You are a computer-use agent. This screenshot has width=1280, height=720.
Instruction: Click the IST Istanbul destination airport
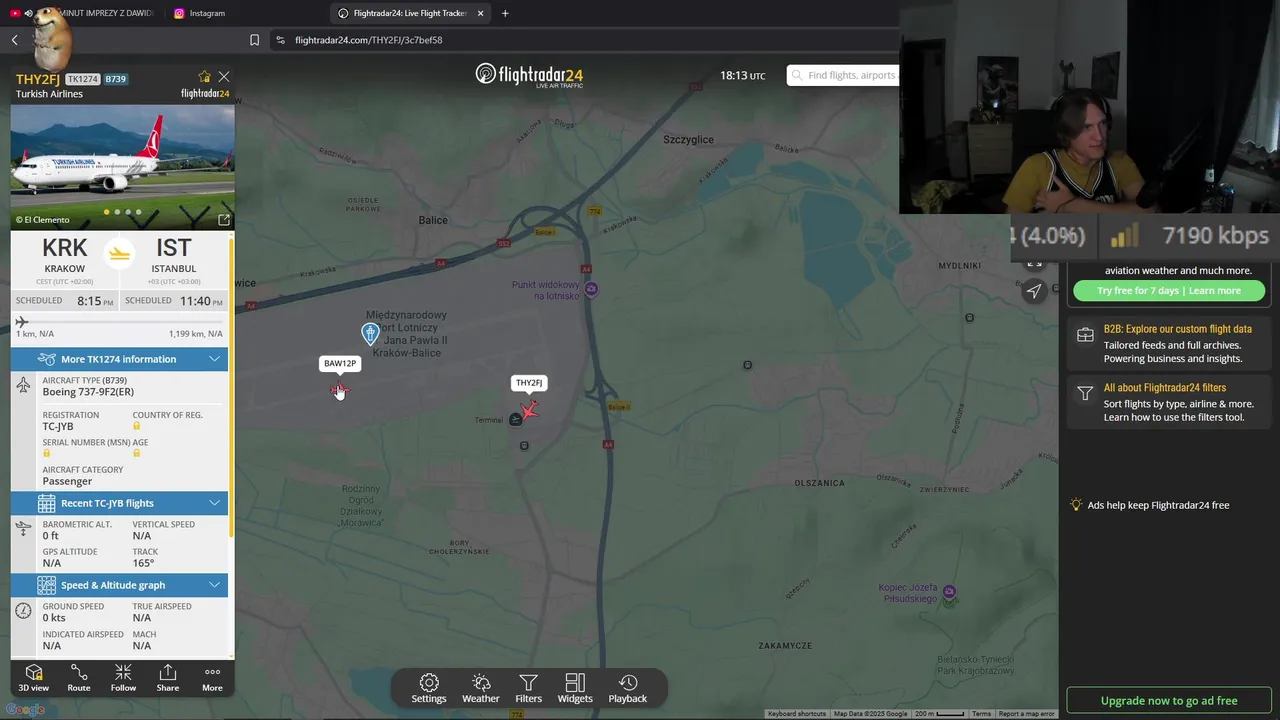[x=173, y=255]
